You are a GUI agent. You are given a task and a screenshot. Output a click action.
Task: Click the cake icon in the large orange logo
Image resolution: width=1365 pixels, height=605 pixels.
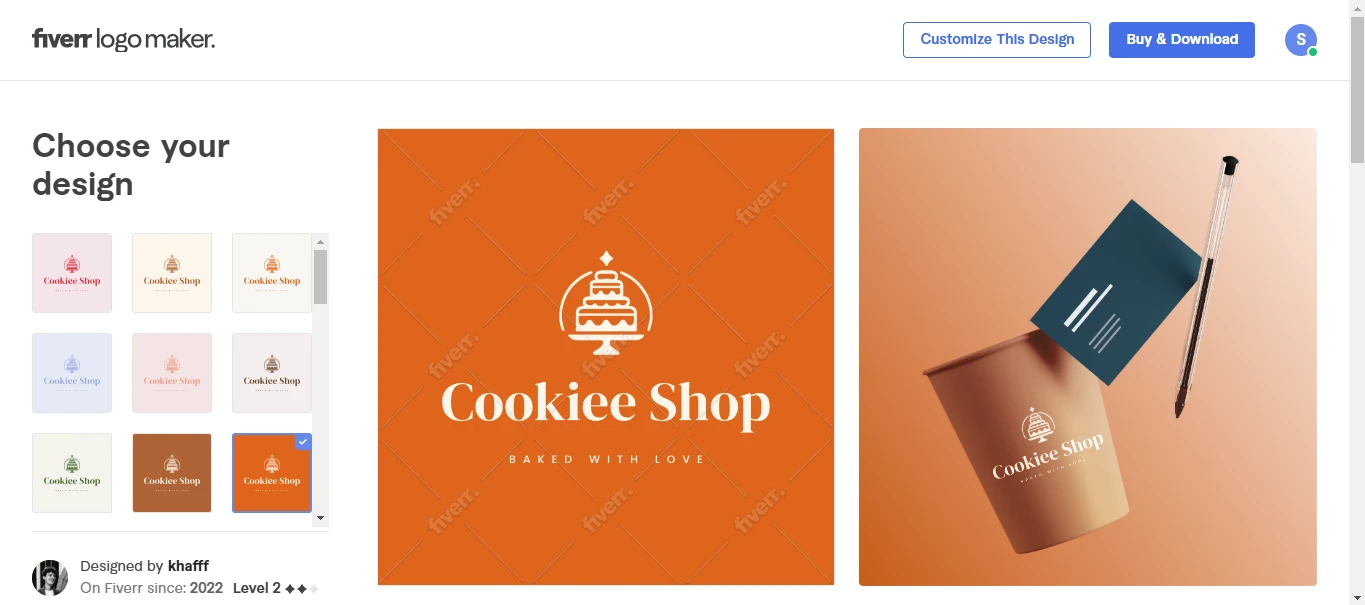tap(606, 303)
